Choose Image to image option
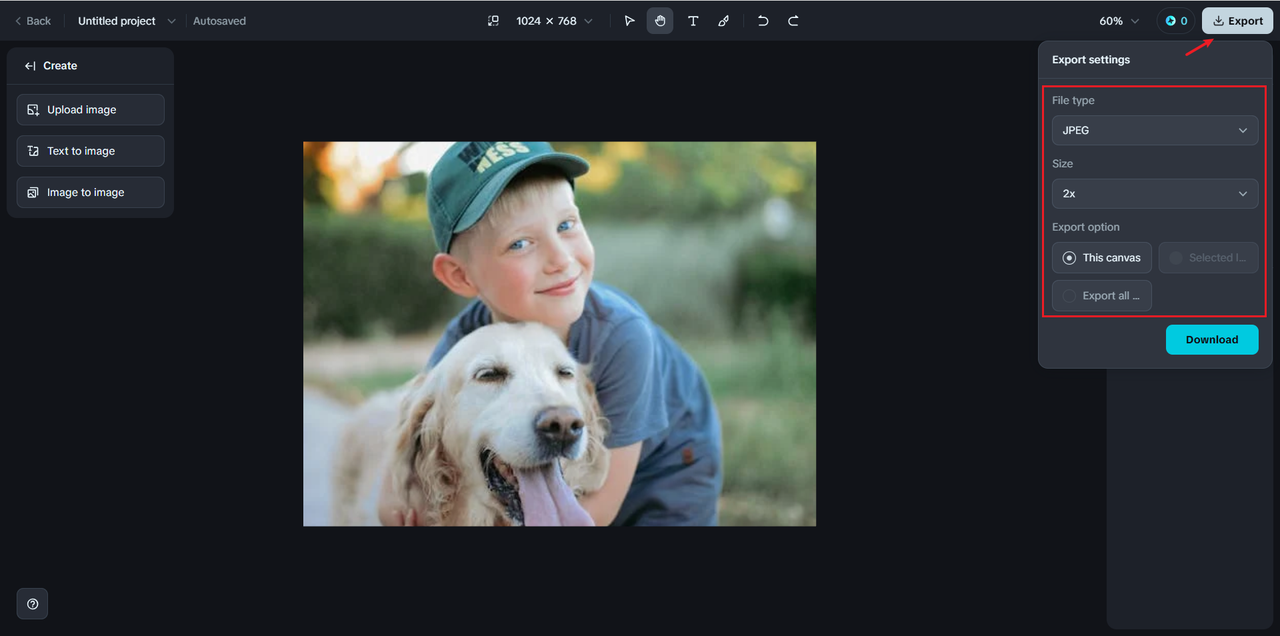This screenshot has height=636, width=1280. (90, 193)
